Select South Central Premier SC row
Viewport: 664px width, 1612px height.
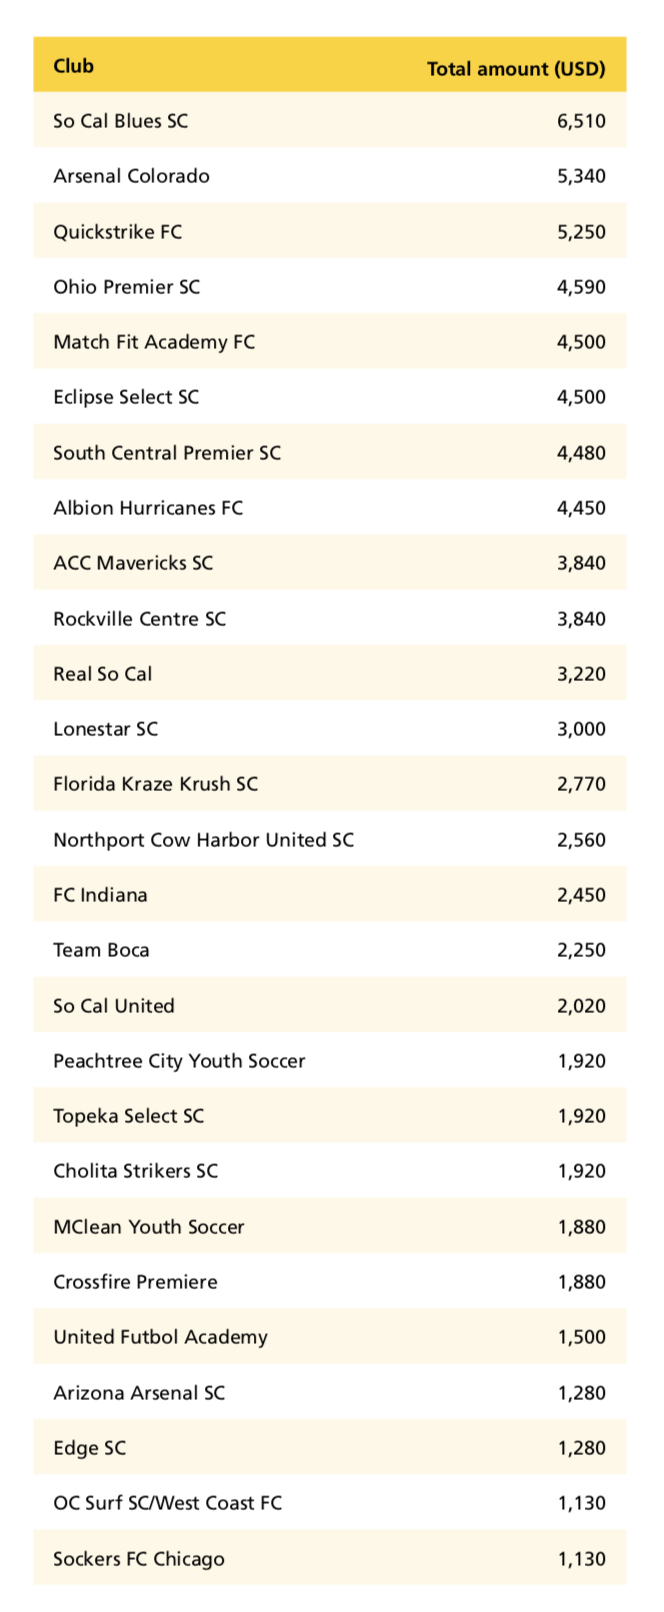click(x=330, y=452)
